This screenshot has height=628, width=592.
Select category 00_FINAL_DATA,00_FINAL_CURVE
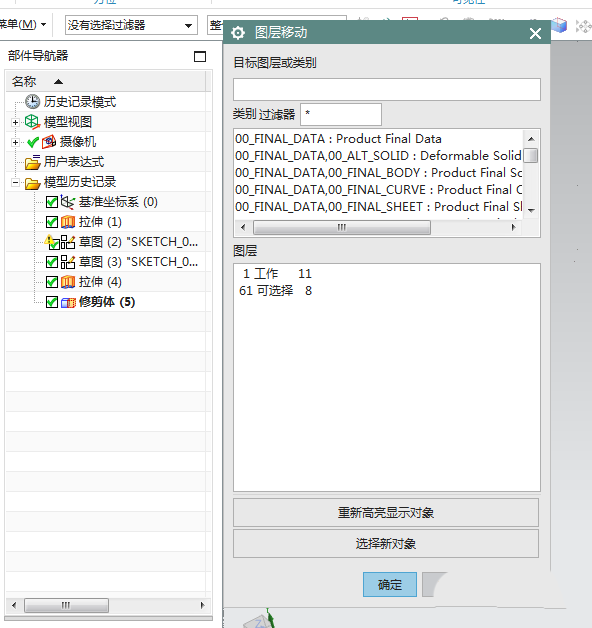[379, 190]
